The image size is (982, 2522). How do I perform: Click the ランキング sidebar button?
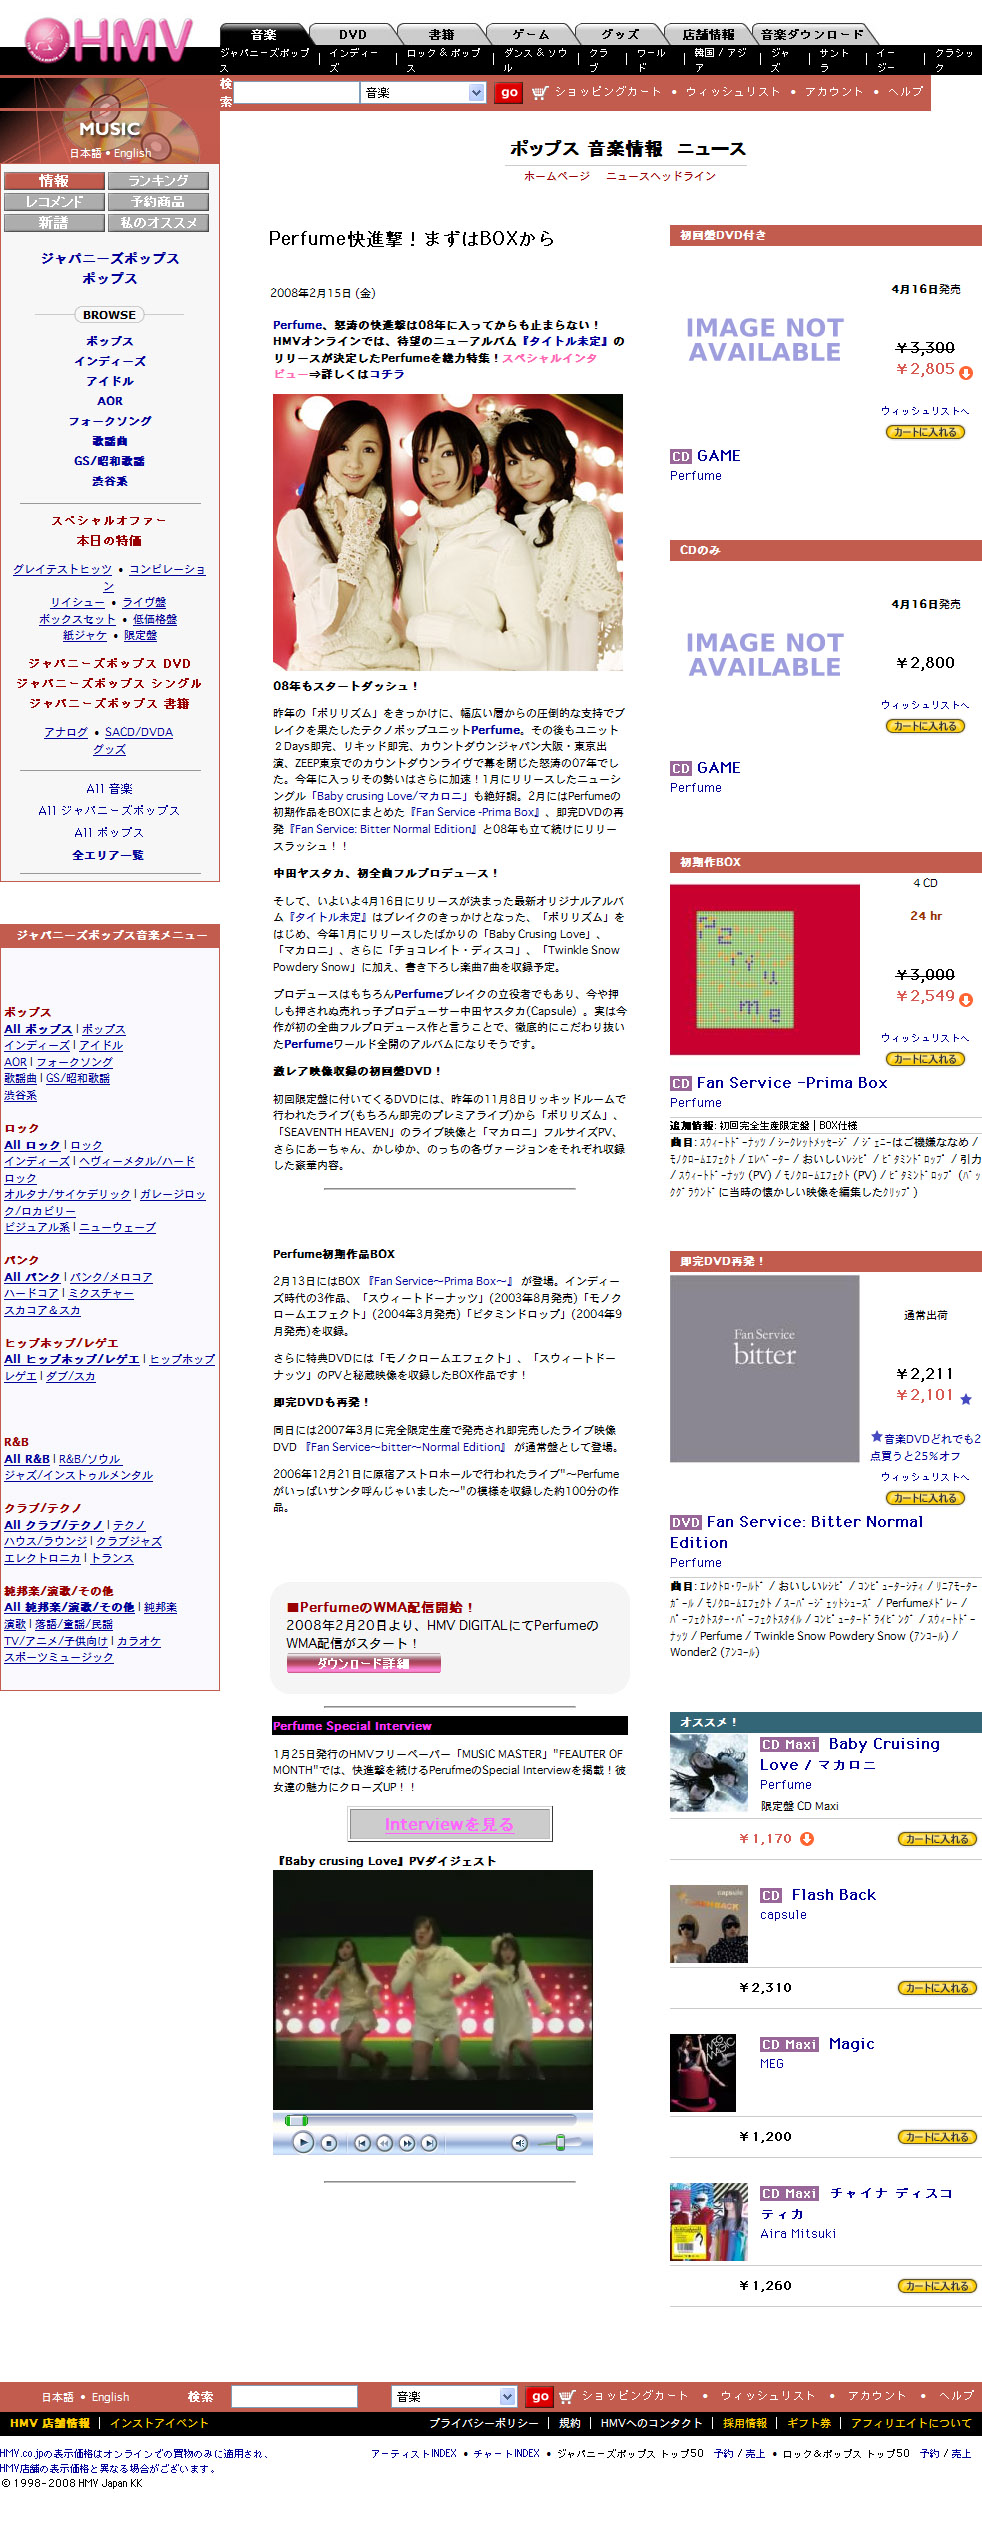158,181
